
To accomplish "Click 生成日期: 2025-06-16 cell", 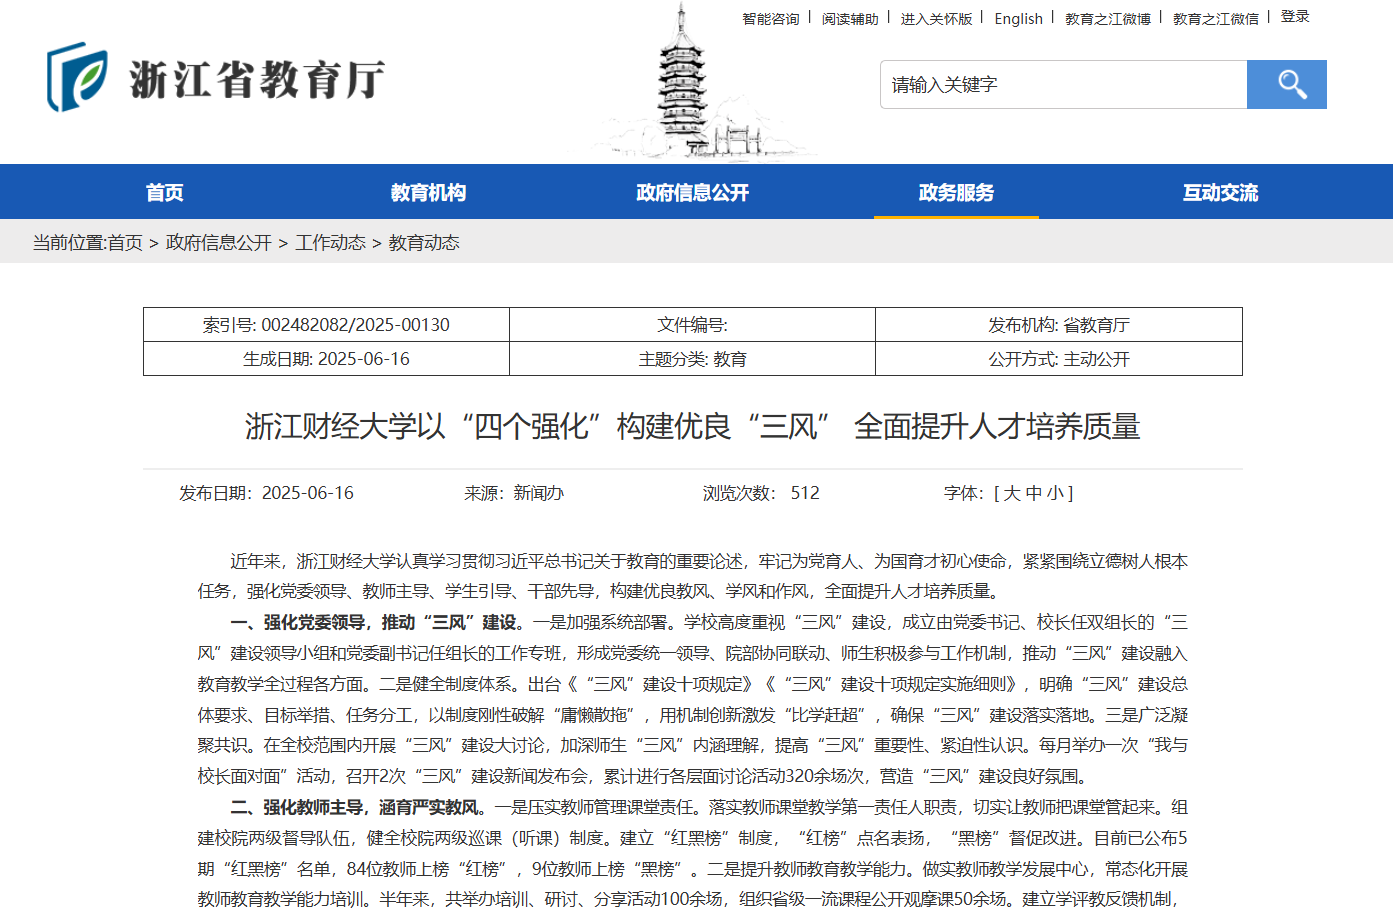I will click(326, 359).
